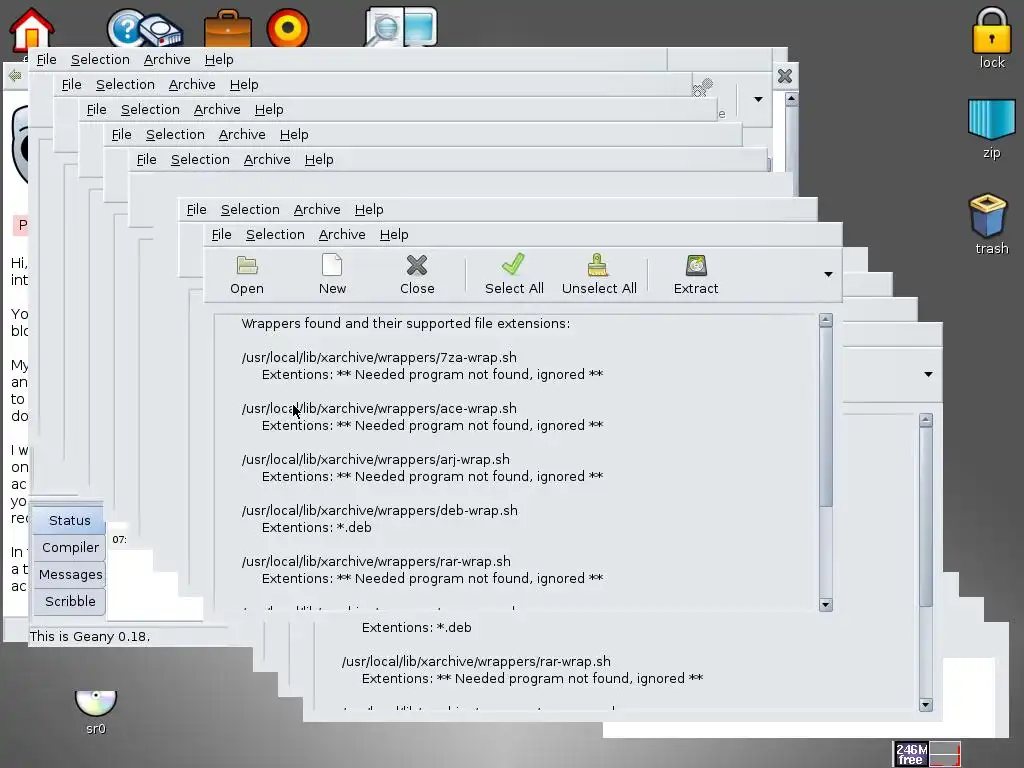1024x768 pixels.
Task: Click the front xarchive vertical scrollbar thumb
Action: click(x=825, y=417)
